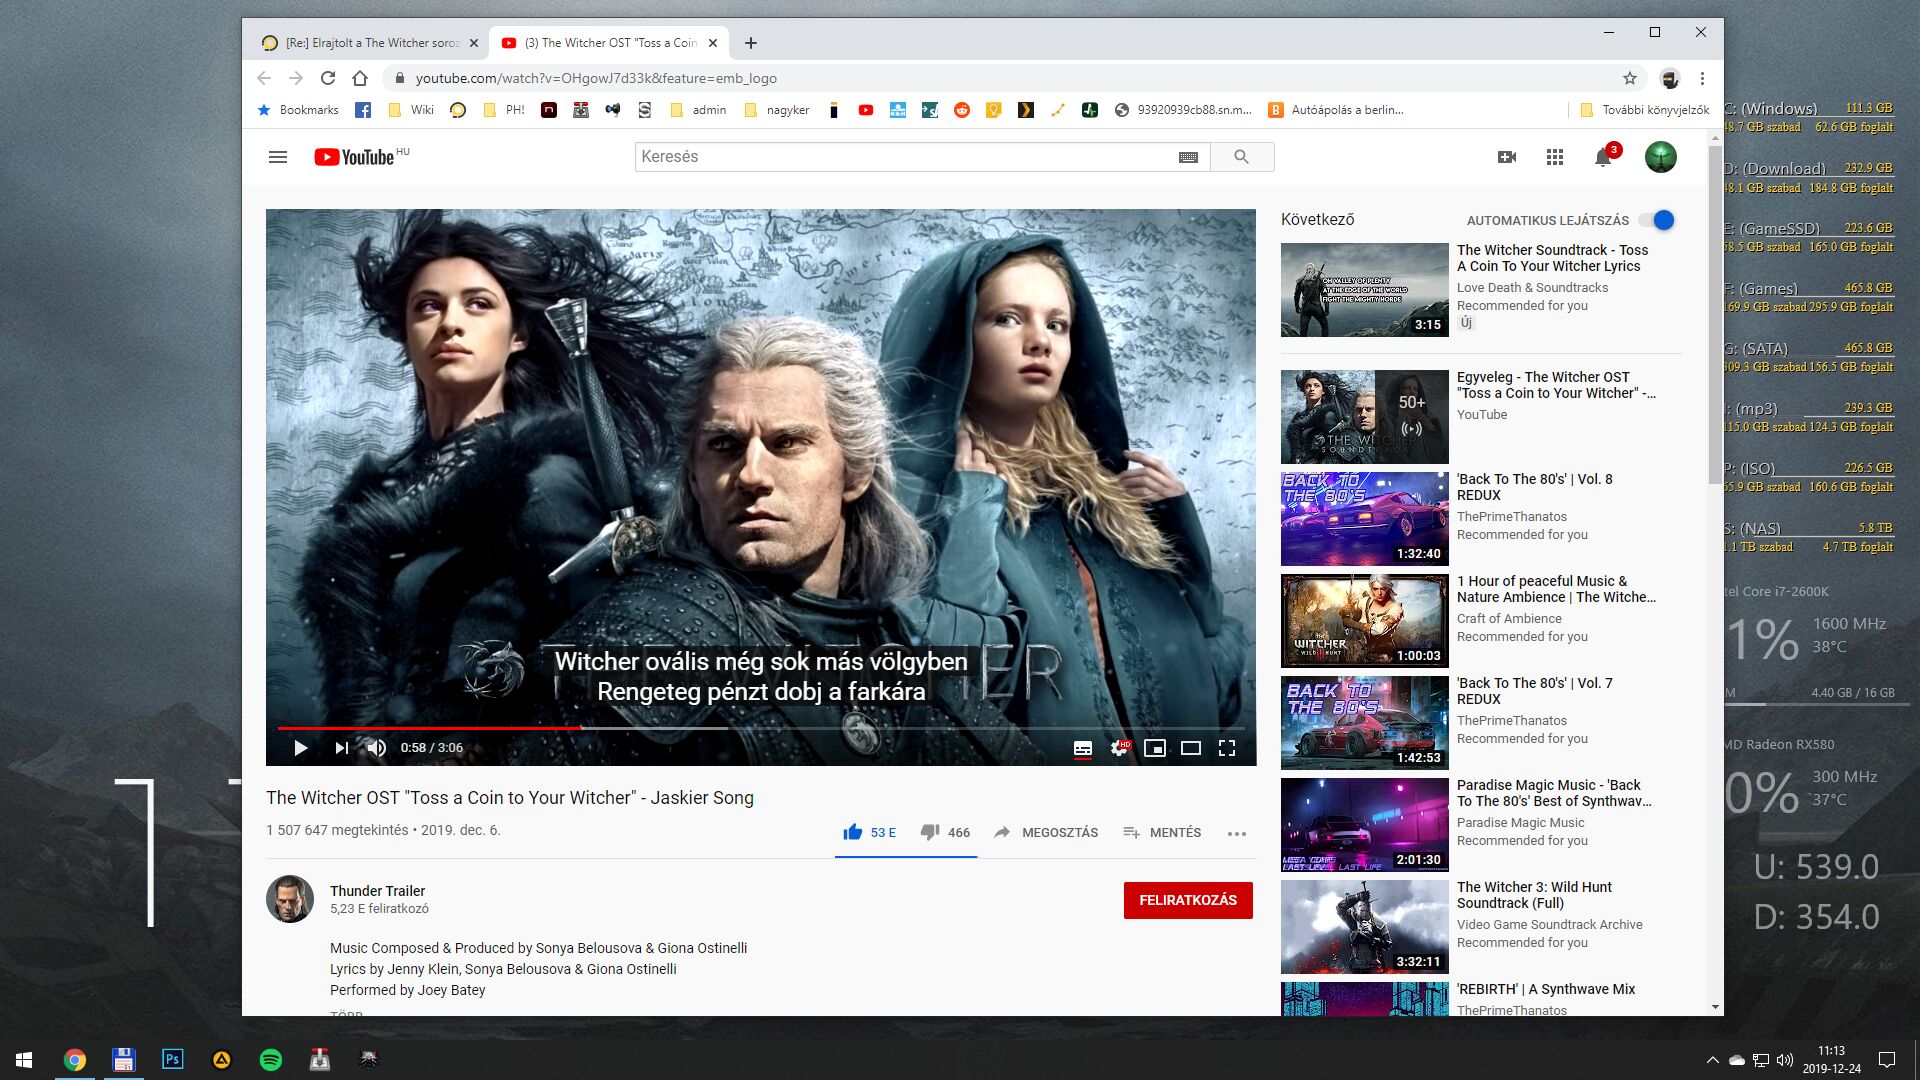Click the address bar URL

tap(596, 78)
